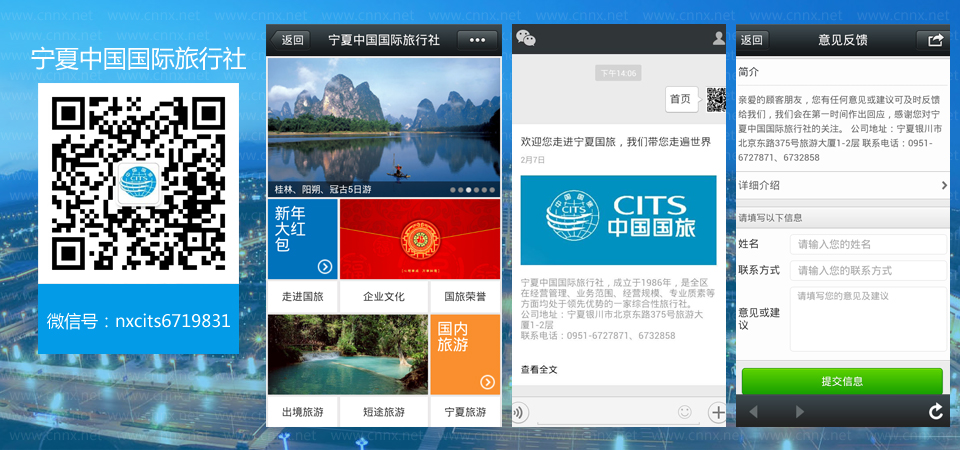Image resolution: width=960 pixels, height=450 pixels.
Task: Tap 返回 in the 意见反馈 screen
Action: click(x=752, y=40)
